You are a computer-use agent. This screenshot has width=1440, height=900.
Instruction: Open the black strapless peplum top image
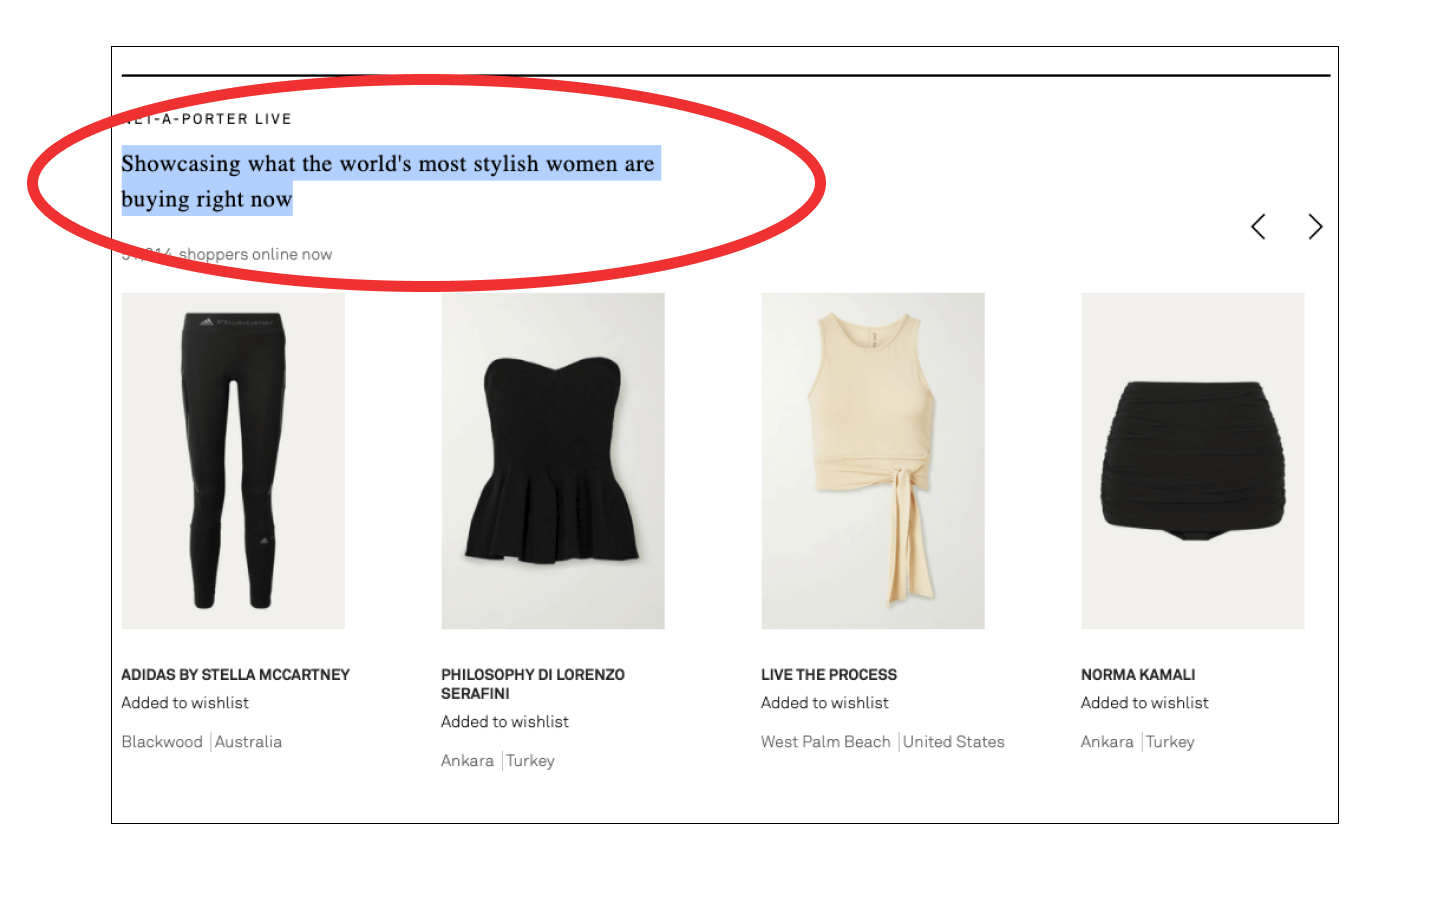[553, 461]
